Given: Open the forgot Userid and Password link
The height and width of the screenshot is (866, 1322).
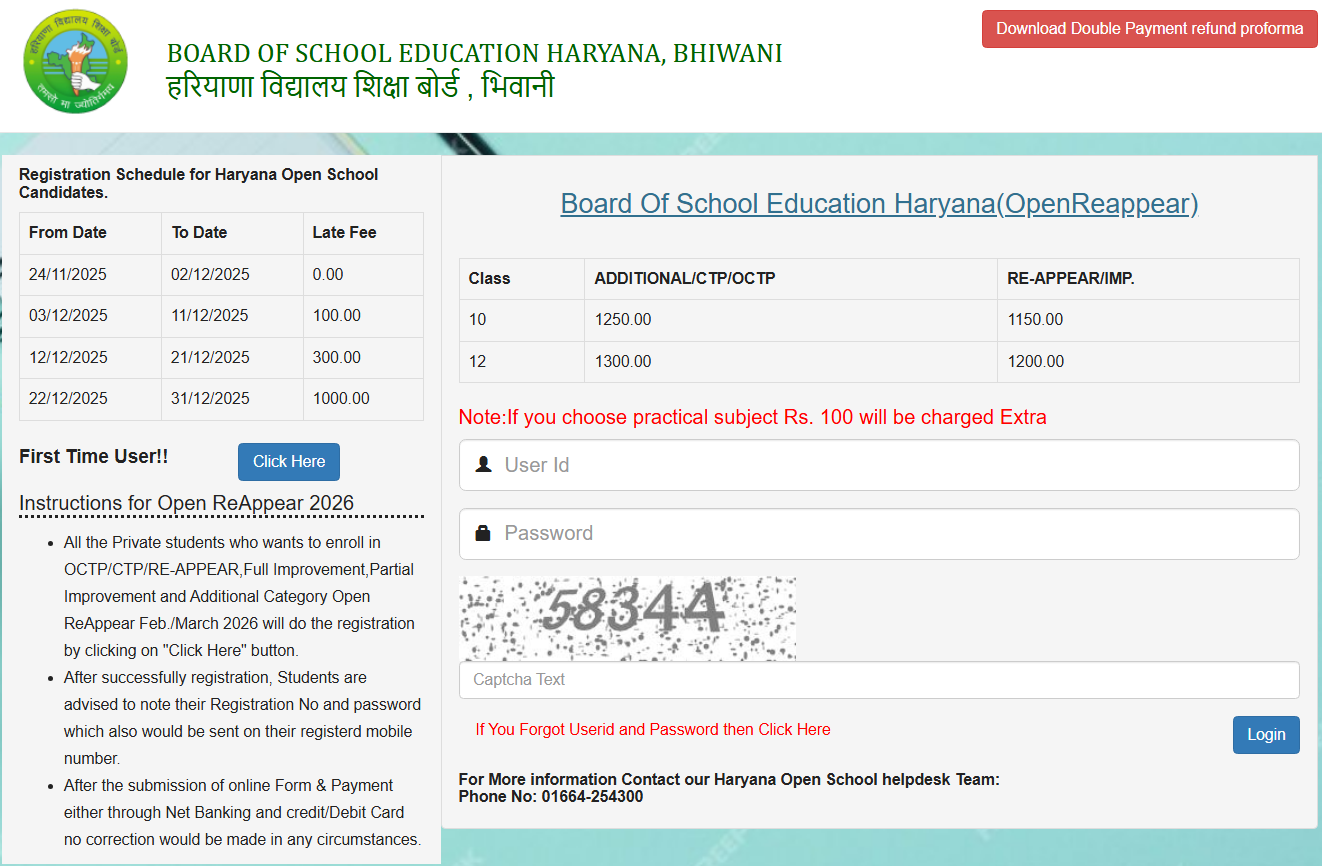Looking at the screenshot, I should click(652, 729).
